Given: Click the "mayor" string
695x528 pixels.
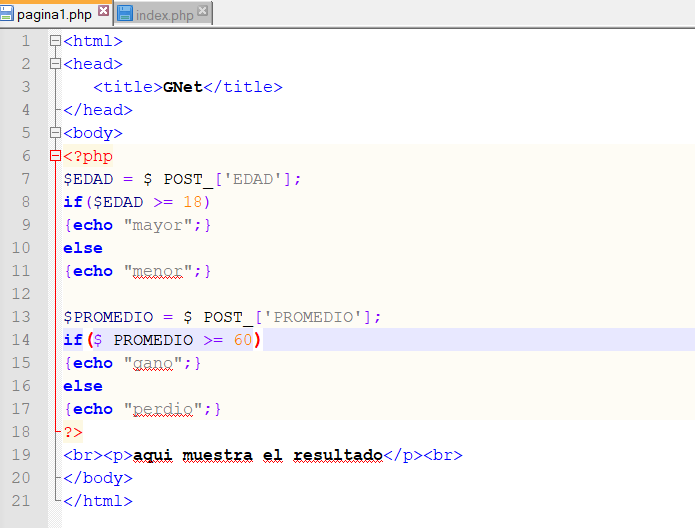Looking at the screenshot, I should click(x=158, y=225).
